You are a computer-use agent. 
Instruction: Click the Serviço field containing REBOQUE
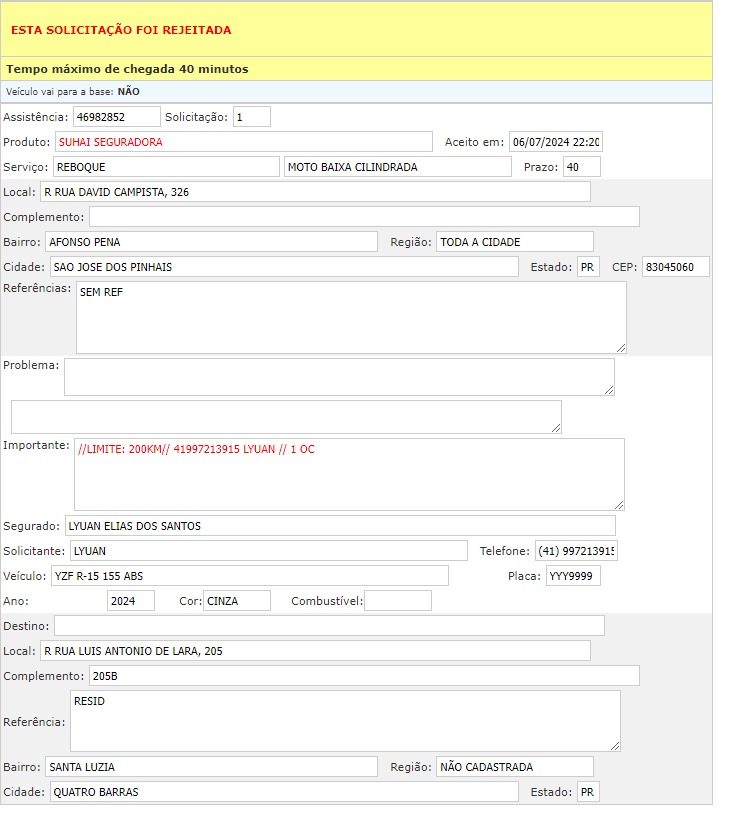pos(165,167)
